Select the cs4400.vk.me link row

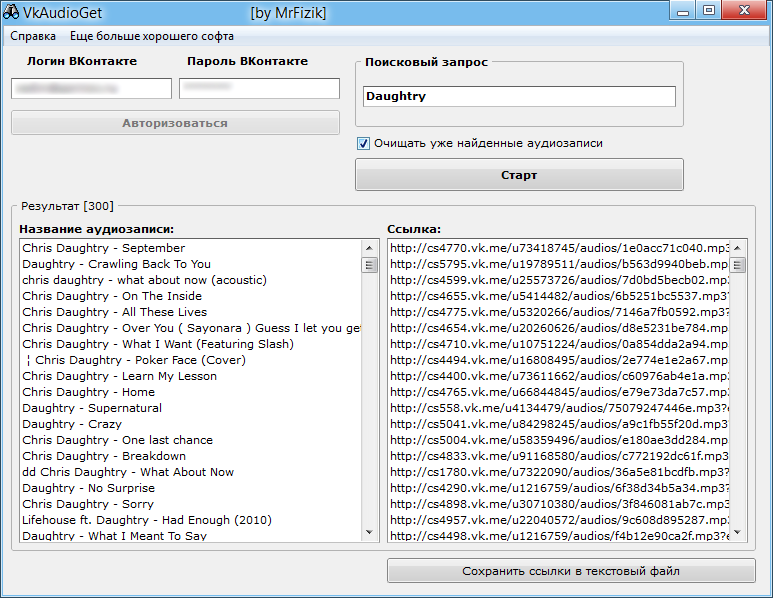point(559,376)
